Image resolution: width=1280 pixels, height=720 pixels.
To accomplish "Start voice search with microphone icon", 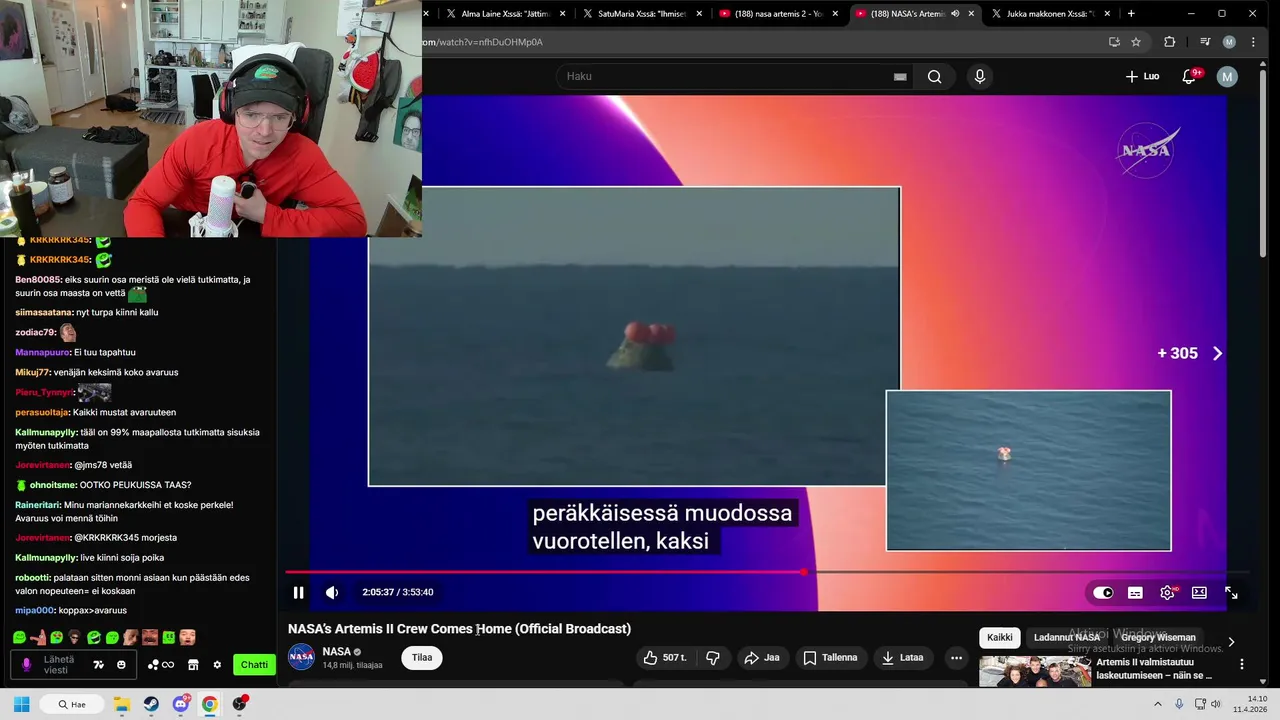I will 980,76.
